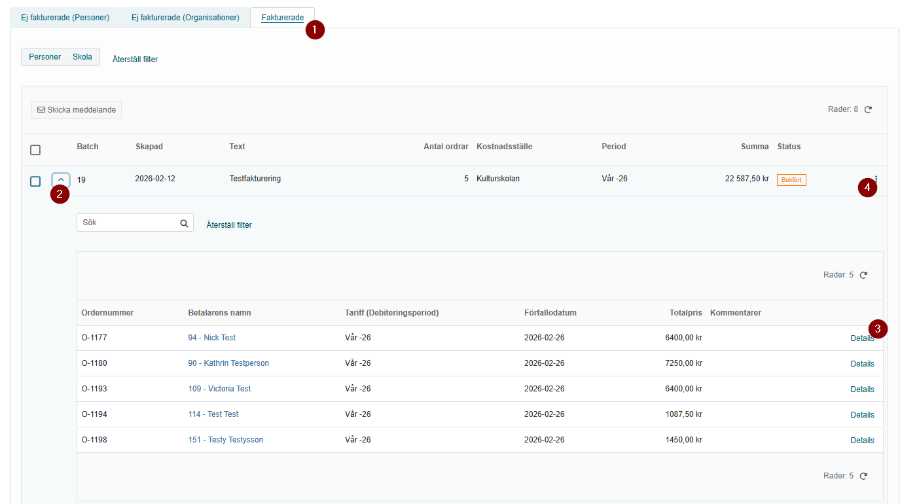Open payer 90 - Kathrin Testperson

[228, 363]
